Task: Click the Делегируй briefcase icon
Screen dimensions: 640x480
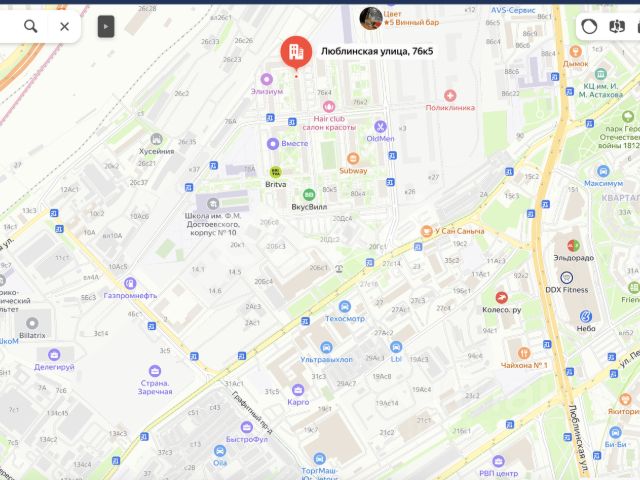Action: (x=54, y=355)
